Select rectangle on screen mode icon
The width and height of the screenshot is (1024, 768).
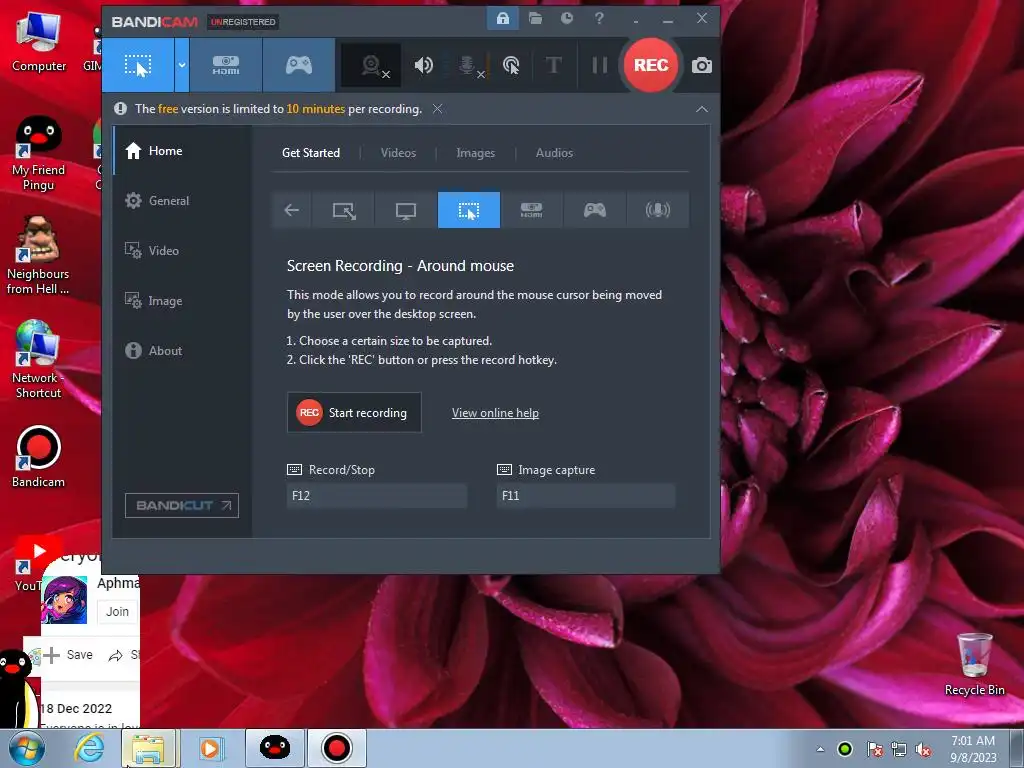pyautogui.click(x=344, y=210)
